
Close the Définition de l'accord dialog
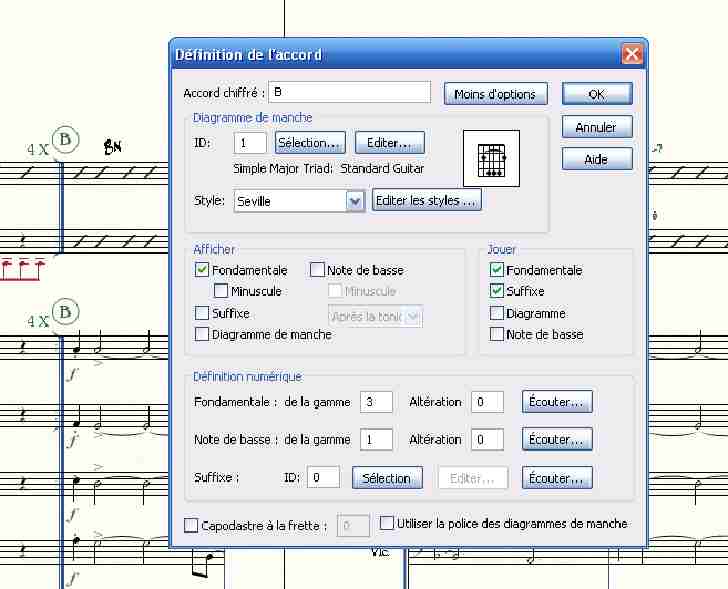click(x=631, y=54)
